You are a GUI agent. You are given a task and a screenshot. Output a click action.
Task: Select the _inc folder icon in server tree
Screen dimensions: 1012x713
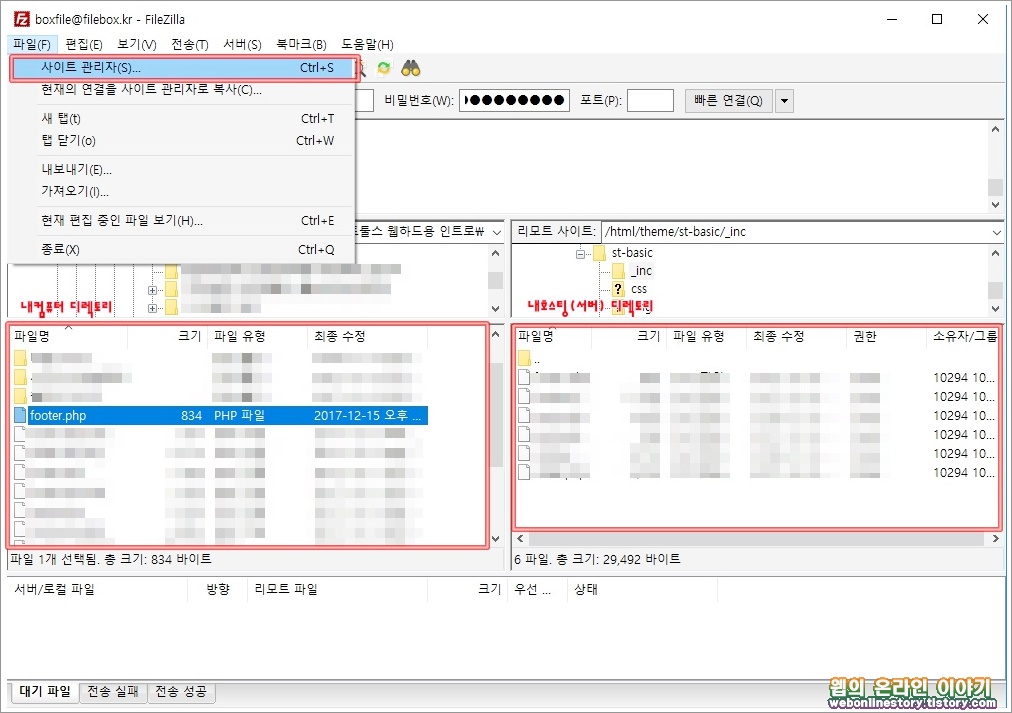pos(618,271)
